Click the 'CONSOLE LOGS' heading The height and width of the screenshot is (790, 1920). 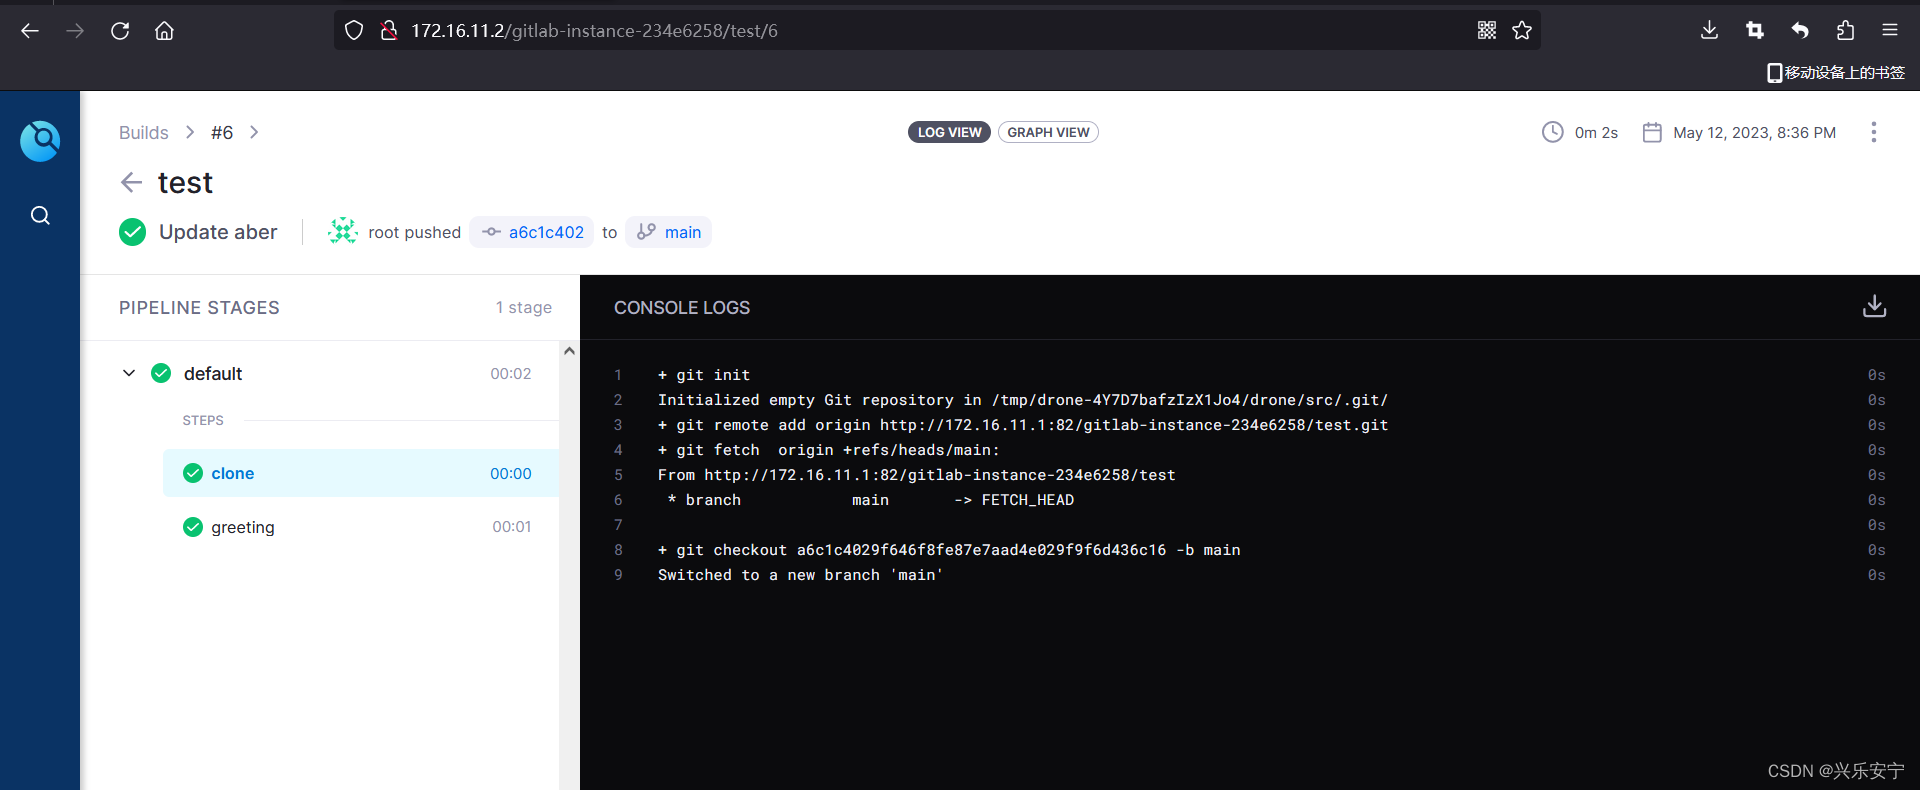click(682, 307)
